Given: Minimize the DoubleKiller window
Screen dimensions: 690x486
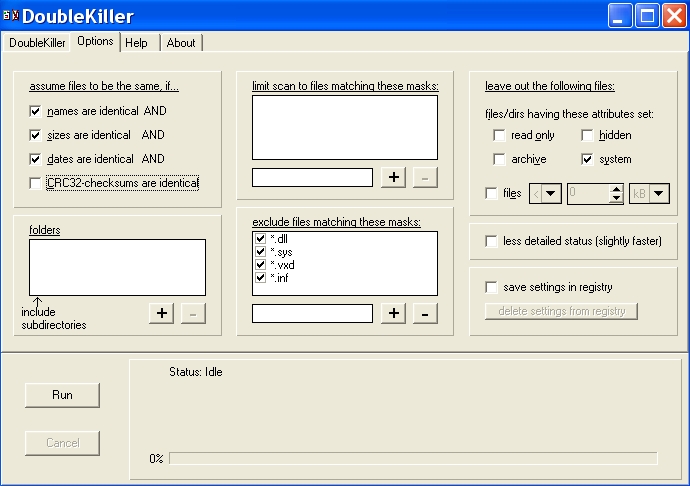Looking at the screenshot, I should coord(620,16).
